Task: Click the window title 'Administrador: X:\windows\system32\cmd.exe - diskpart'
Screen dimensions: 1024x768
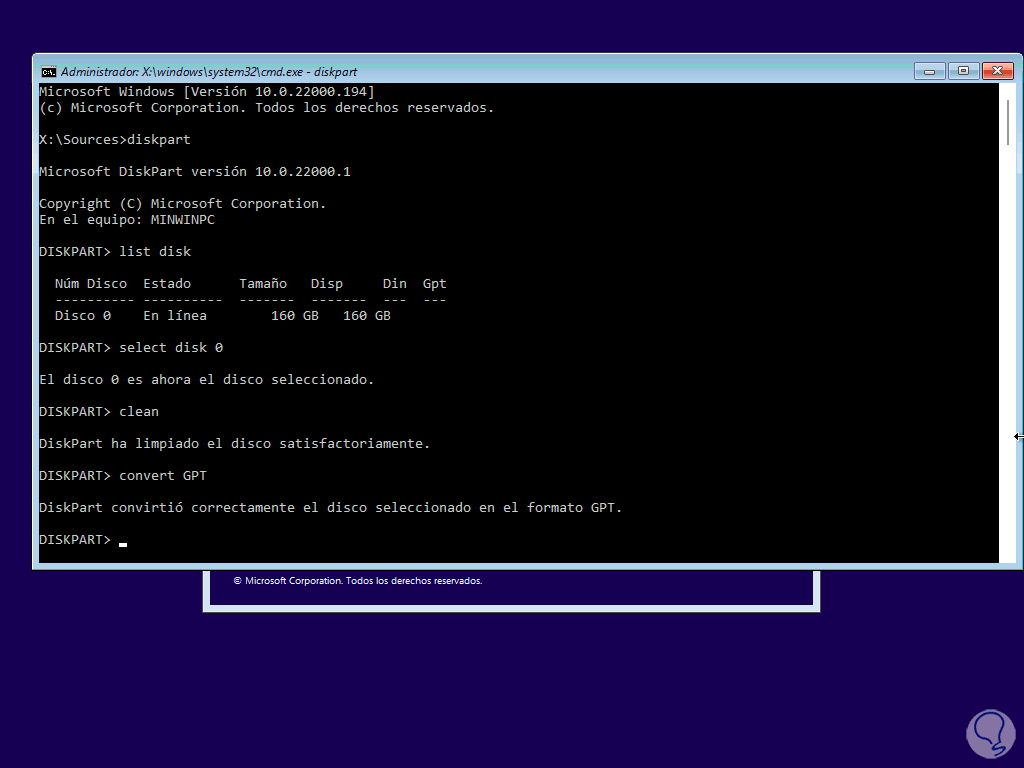Action: pyautogui.click(x=209, y=72)
